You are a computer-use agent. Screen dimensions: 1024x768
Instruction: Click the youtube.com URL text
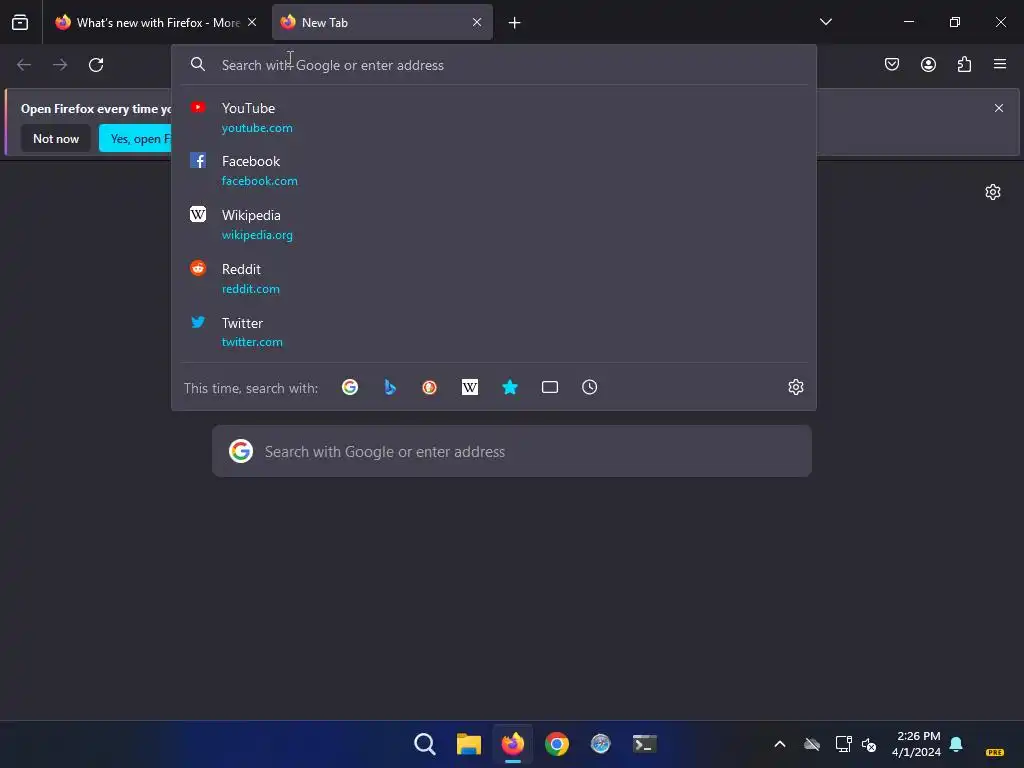257,128
